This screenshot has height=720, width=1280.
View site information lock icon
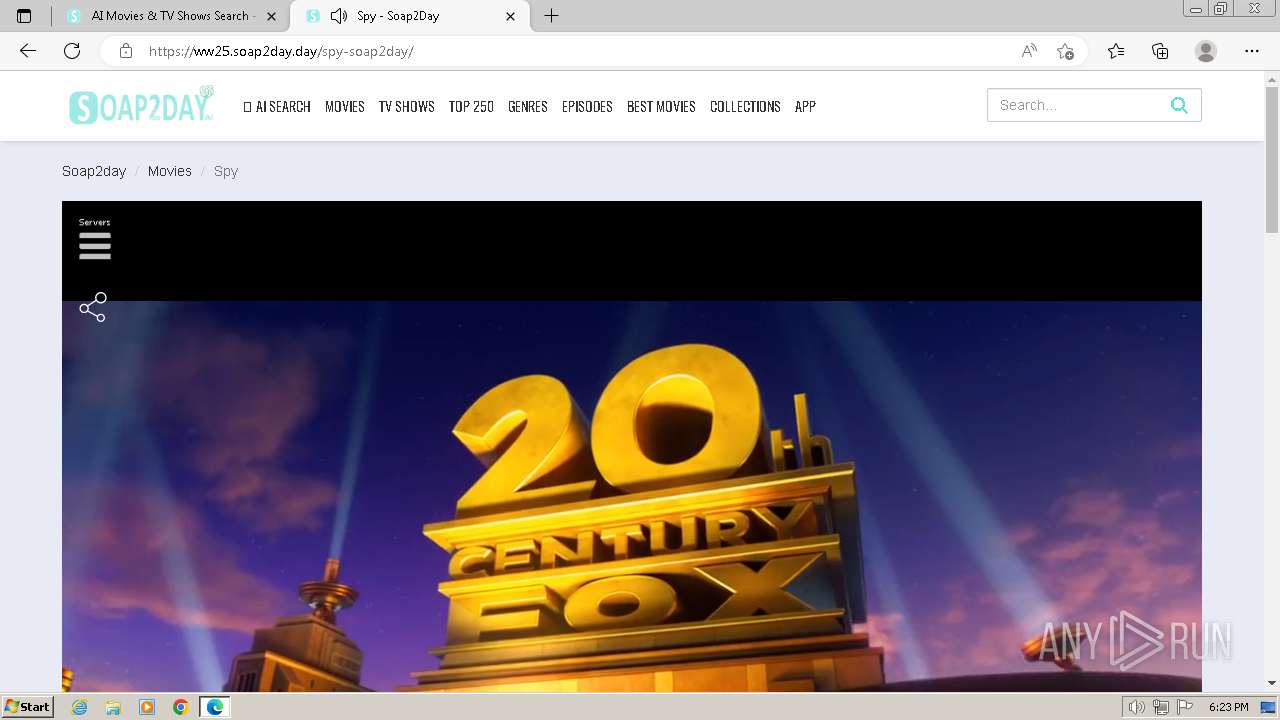pyautogui.click(x=125, y=51)
